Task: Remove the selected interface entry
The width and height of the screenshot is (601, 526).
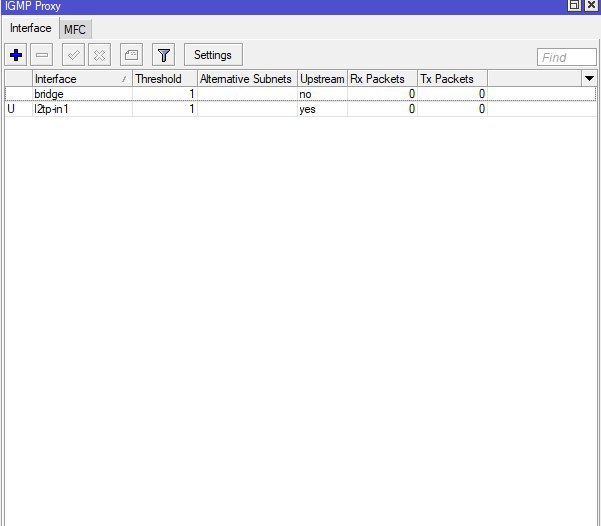Action: [41, 55]
